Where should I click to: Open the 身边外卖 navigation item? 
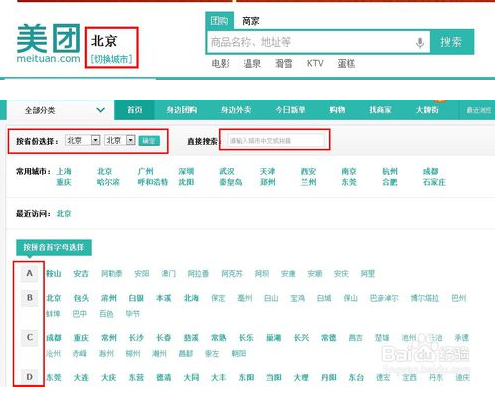(x=236, y=110)
